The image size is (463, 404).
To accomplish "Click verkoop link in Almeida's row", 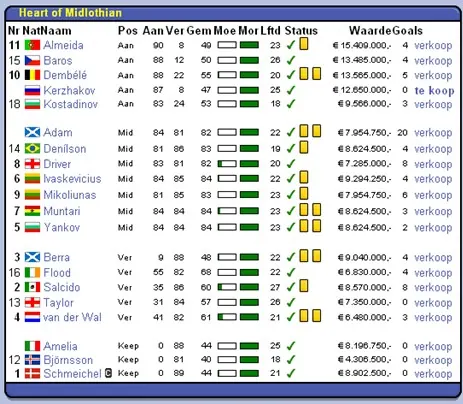I will tap(433, 45).
